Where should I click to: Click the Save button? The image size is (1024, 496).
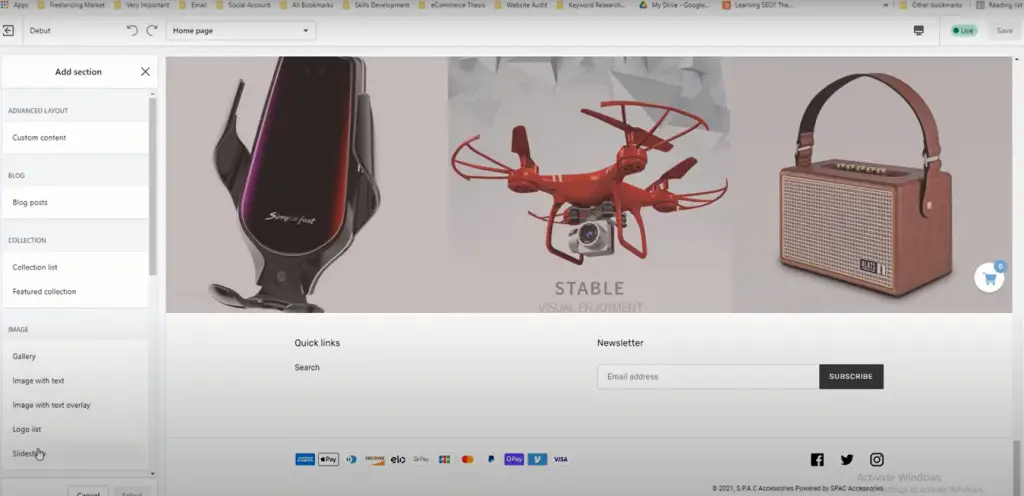point(1004,31)
